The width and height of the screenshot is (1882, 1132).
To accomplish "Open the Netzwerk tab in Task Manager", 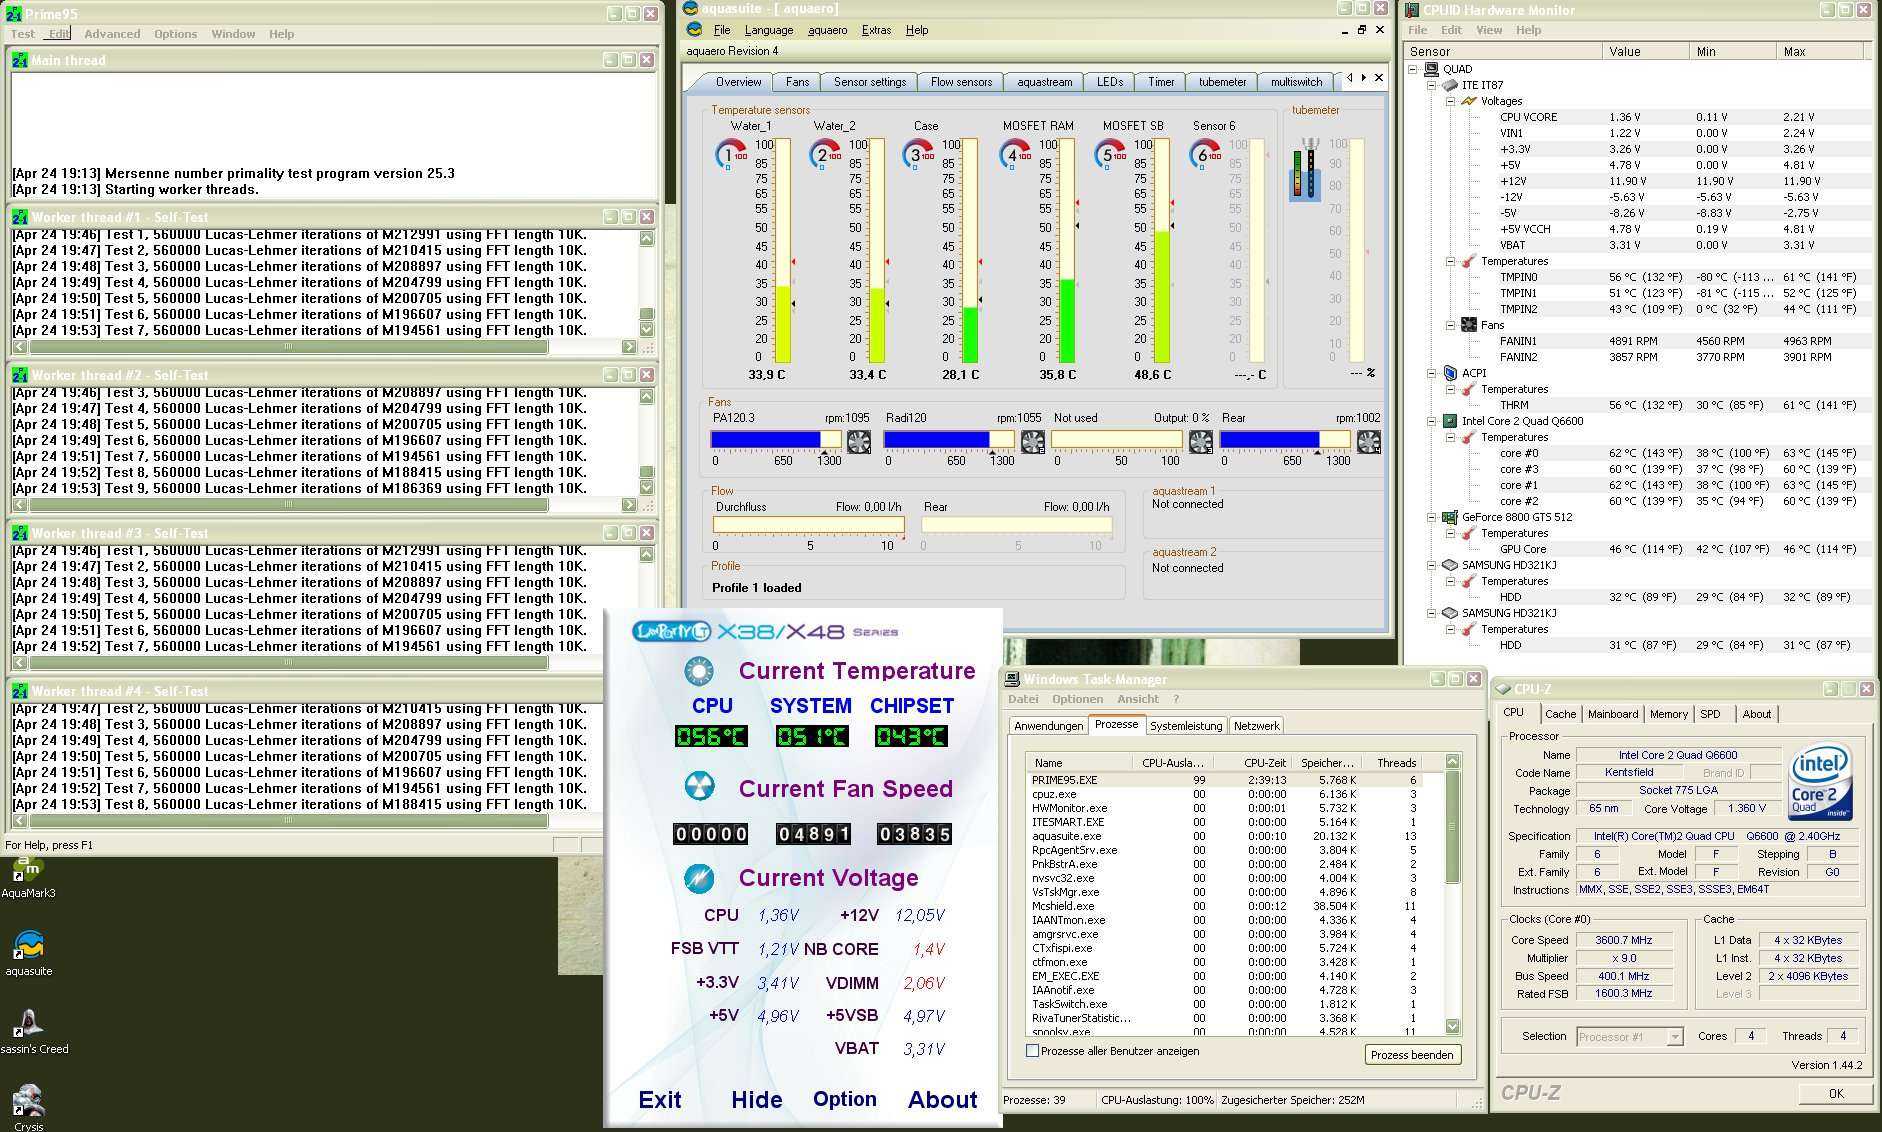I will (1256, 726).
